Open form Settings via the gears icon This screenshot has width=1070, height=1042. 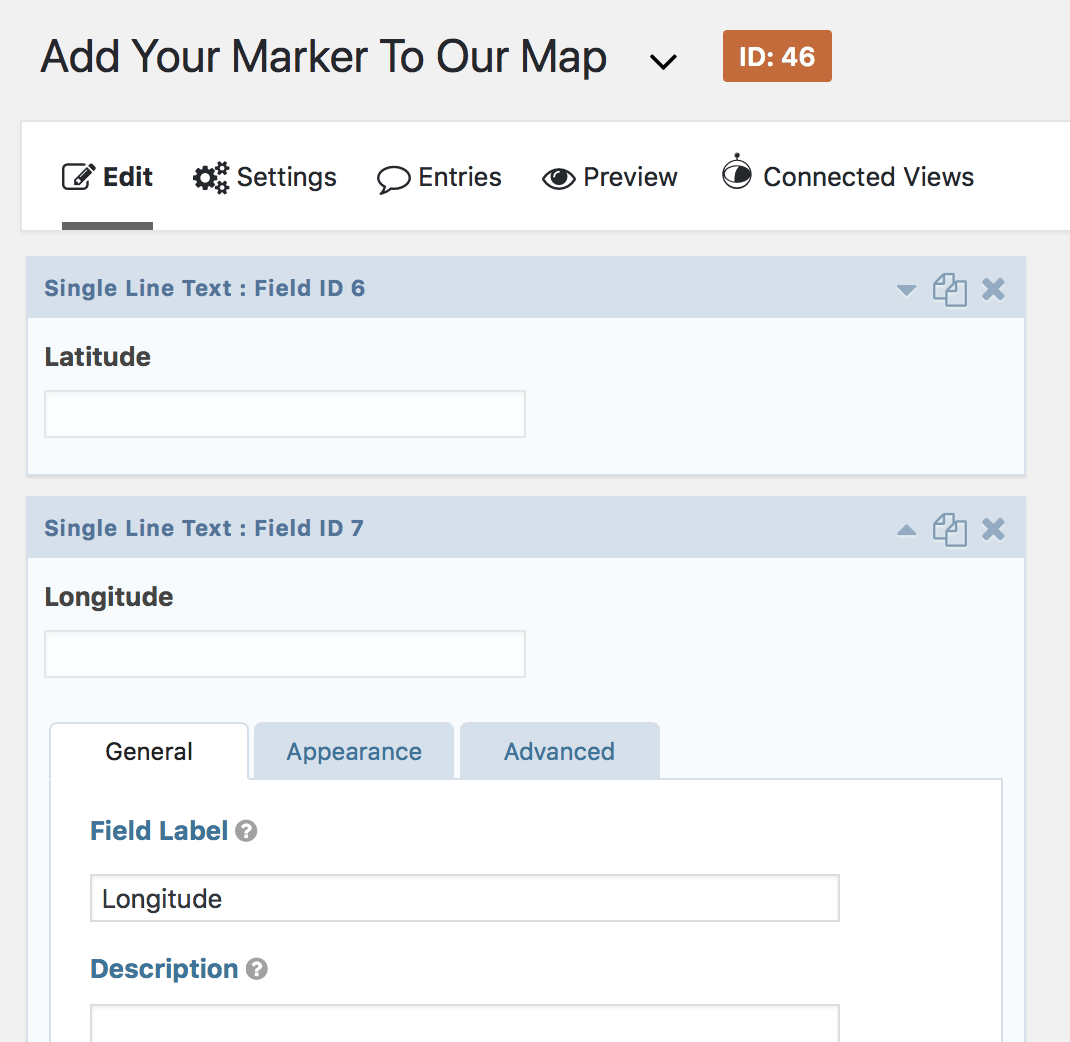pyautogui.click(x=209, y=176)
